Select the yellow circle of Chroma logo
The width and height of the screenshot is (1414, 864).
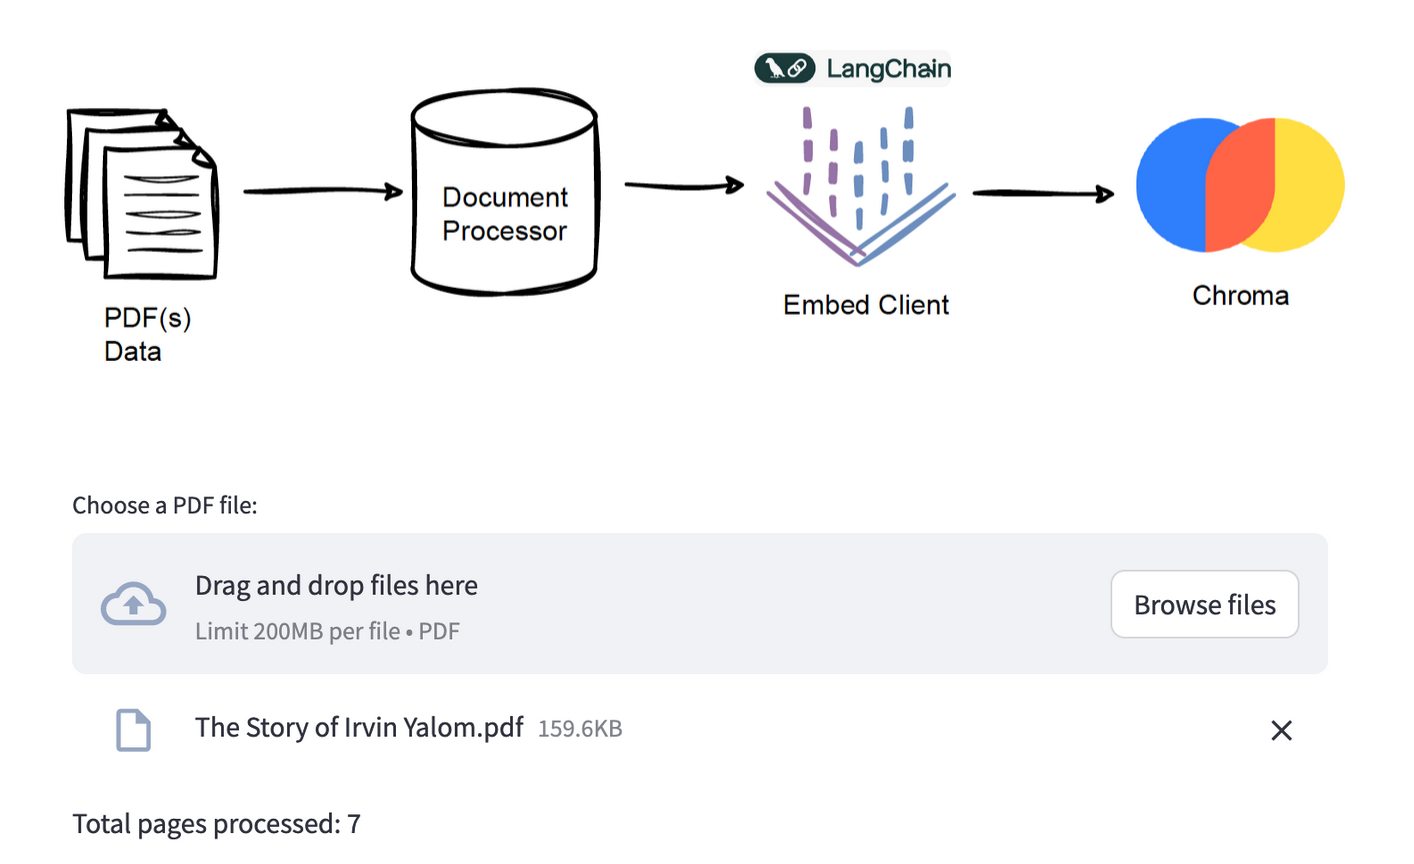[1310, 185]
